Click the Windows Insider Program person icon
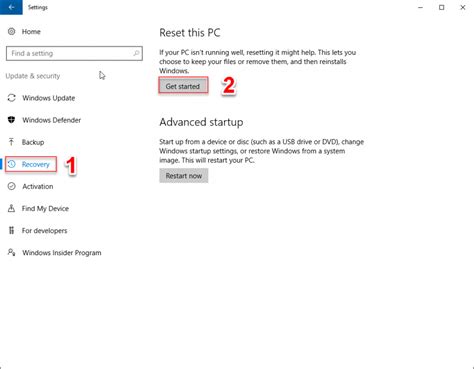 coord(12,252)
